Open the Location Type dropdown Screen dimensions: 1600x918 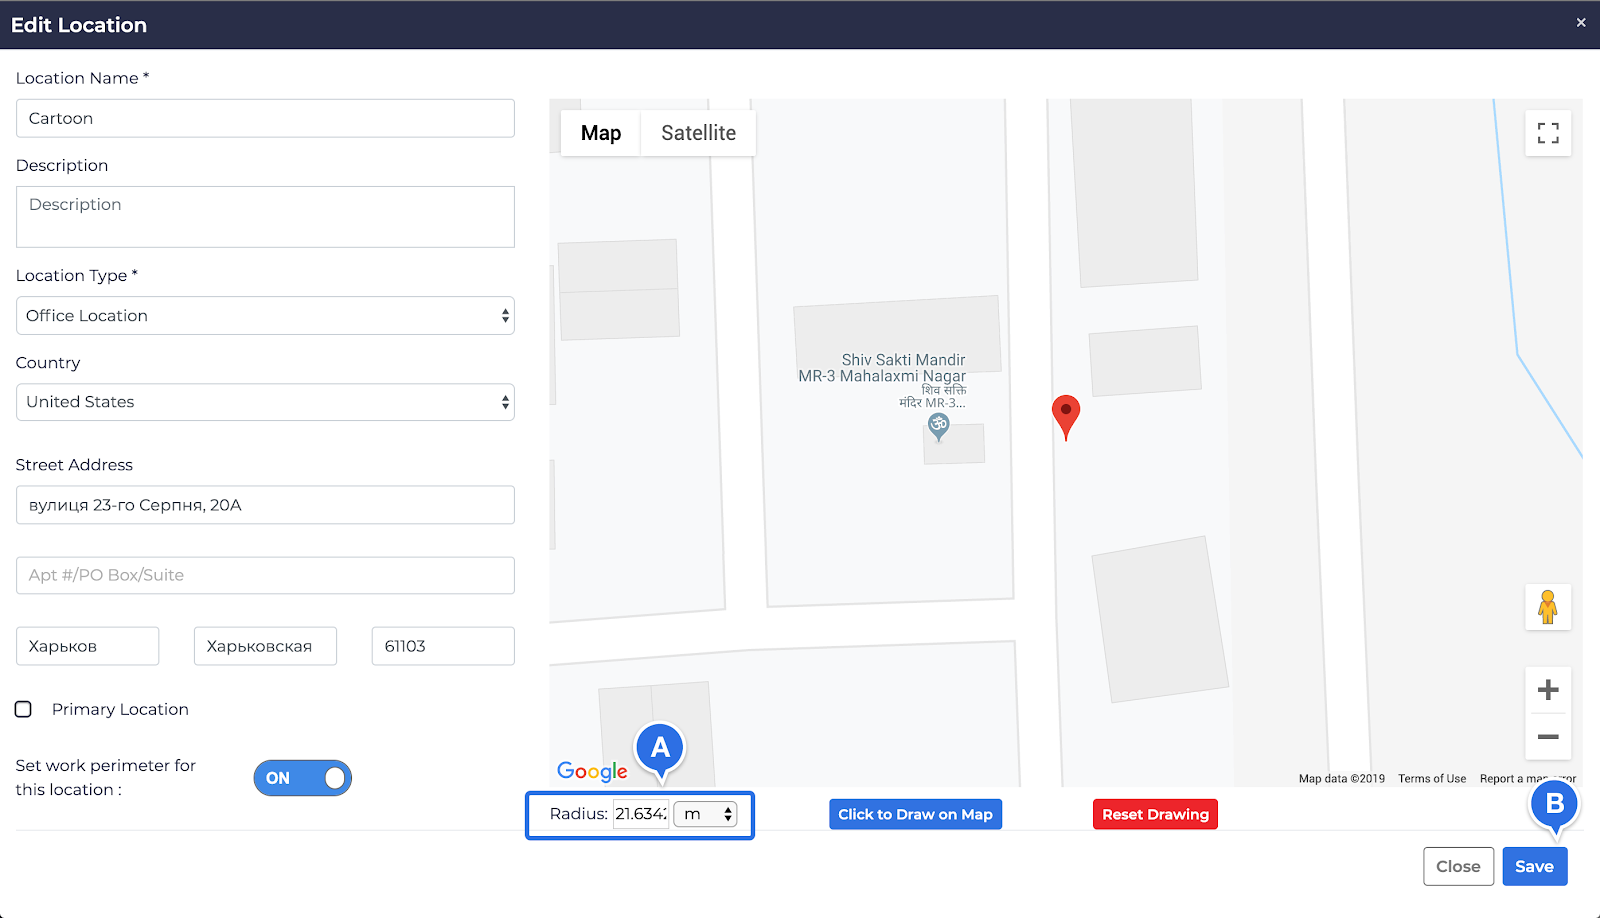tap(265, 316)
